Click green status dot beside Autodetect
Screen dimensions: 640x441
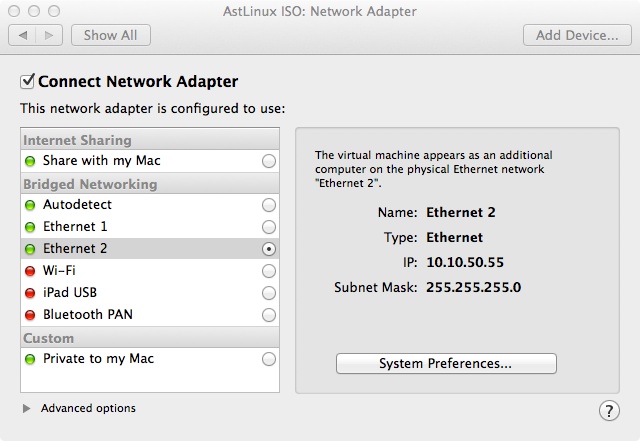pos(30,205)
